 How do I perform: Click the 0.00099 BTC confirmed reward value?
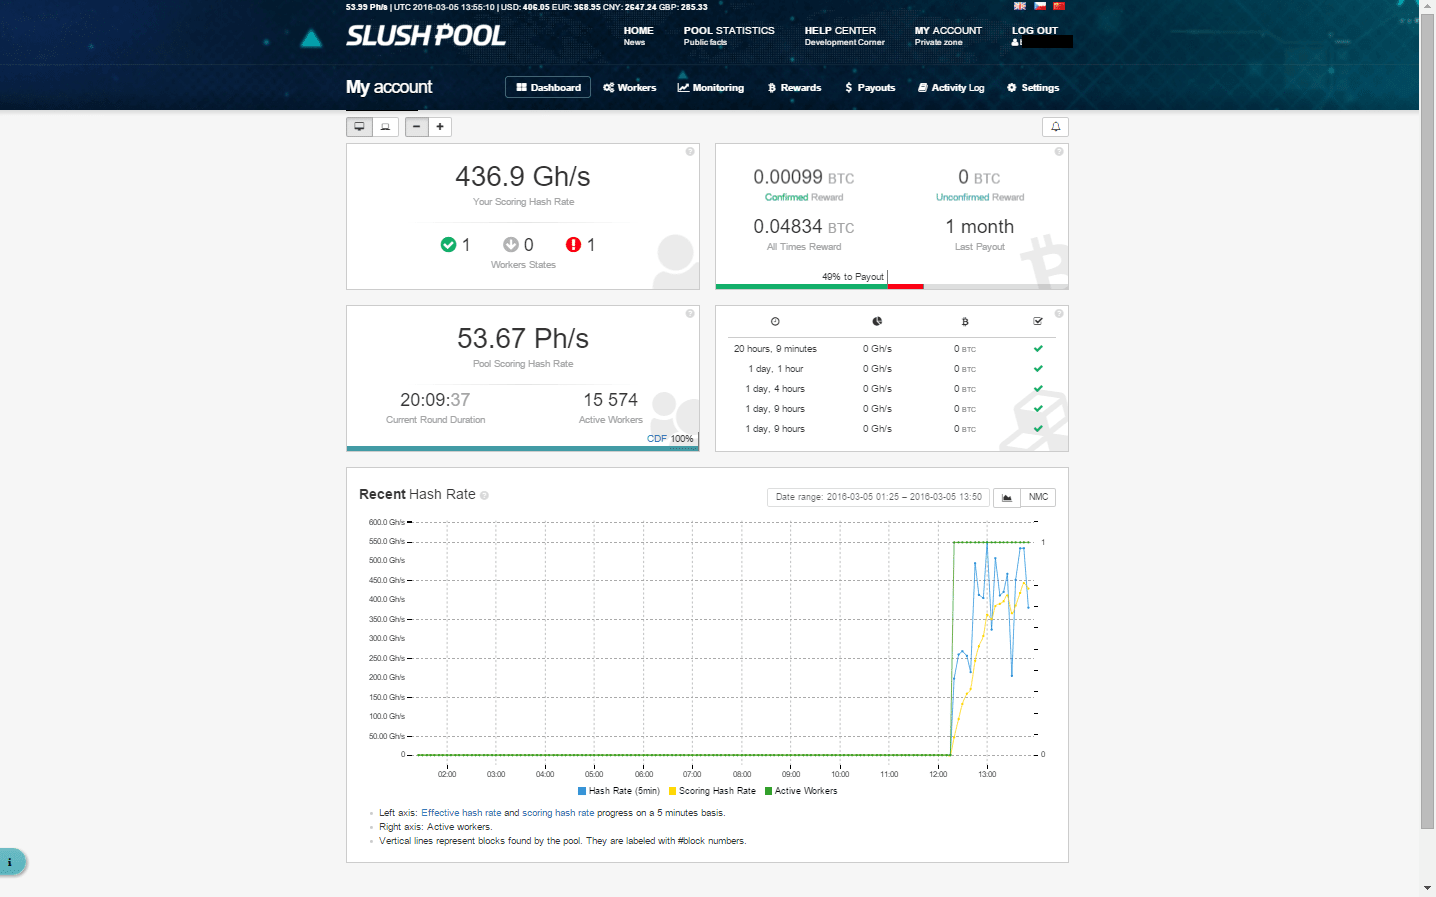point(804,177)
